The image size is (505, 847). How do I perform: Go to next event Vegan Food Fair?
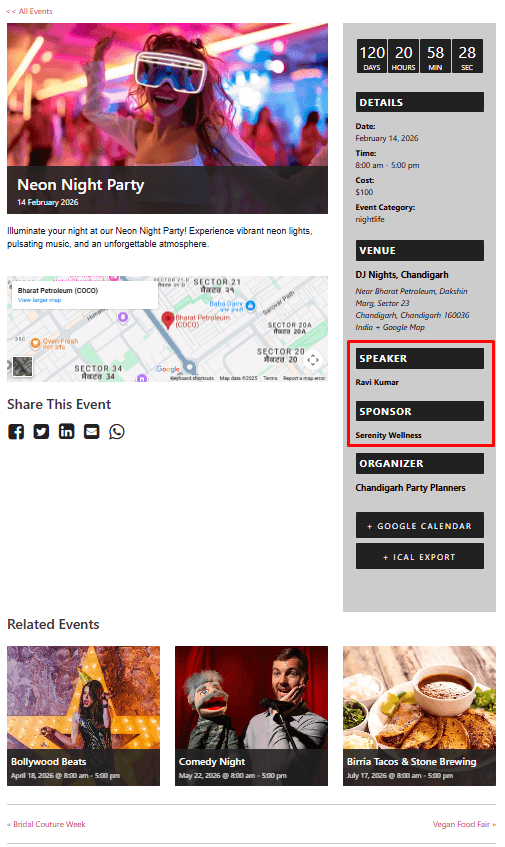tap(464, 824)
